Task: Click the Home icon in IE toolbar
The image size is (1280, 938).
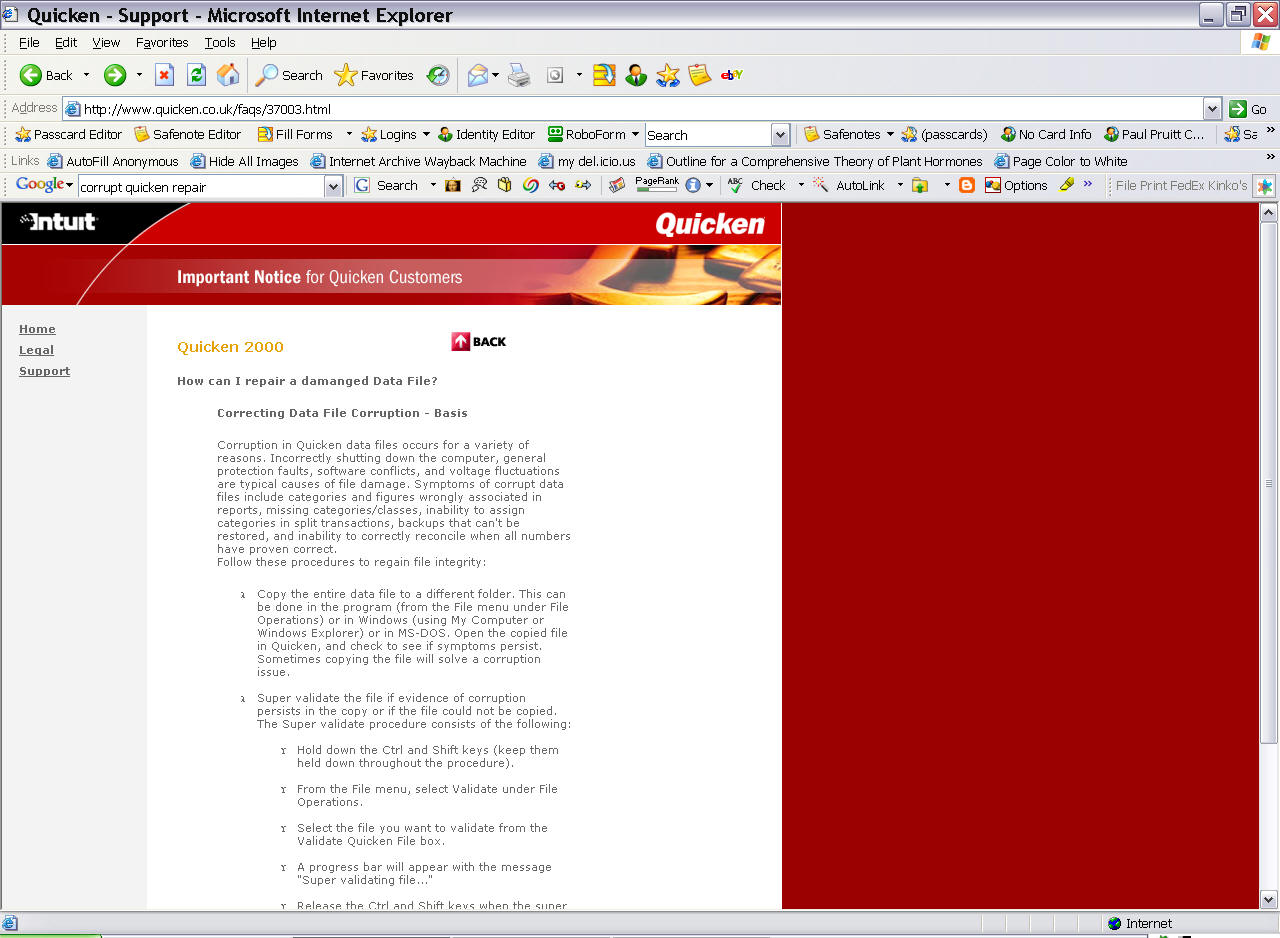Action: 228,75
